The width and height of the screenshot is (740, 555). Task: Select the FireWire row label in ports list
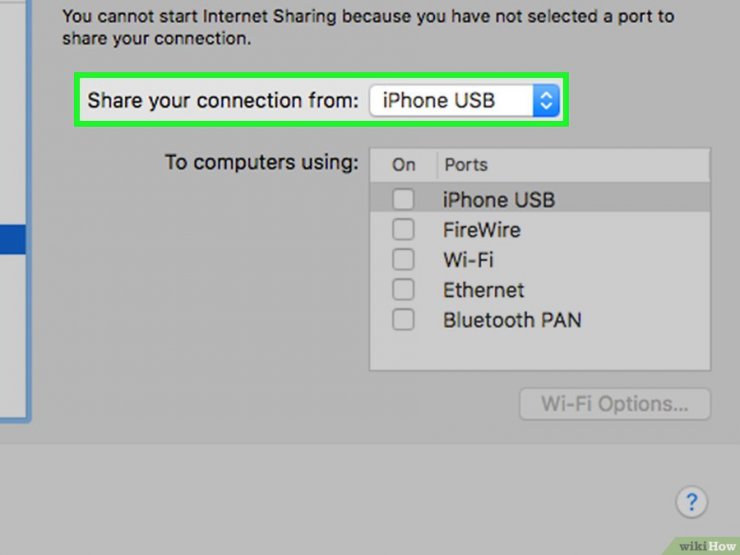pos(481,230)
